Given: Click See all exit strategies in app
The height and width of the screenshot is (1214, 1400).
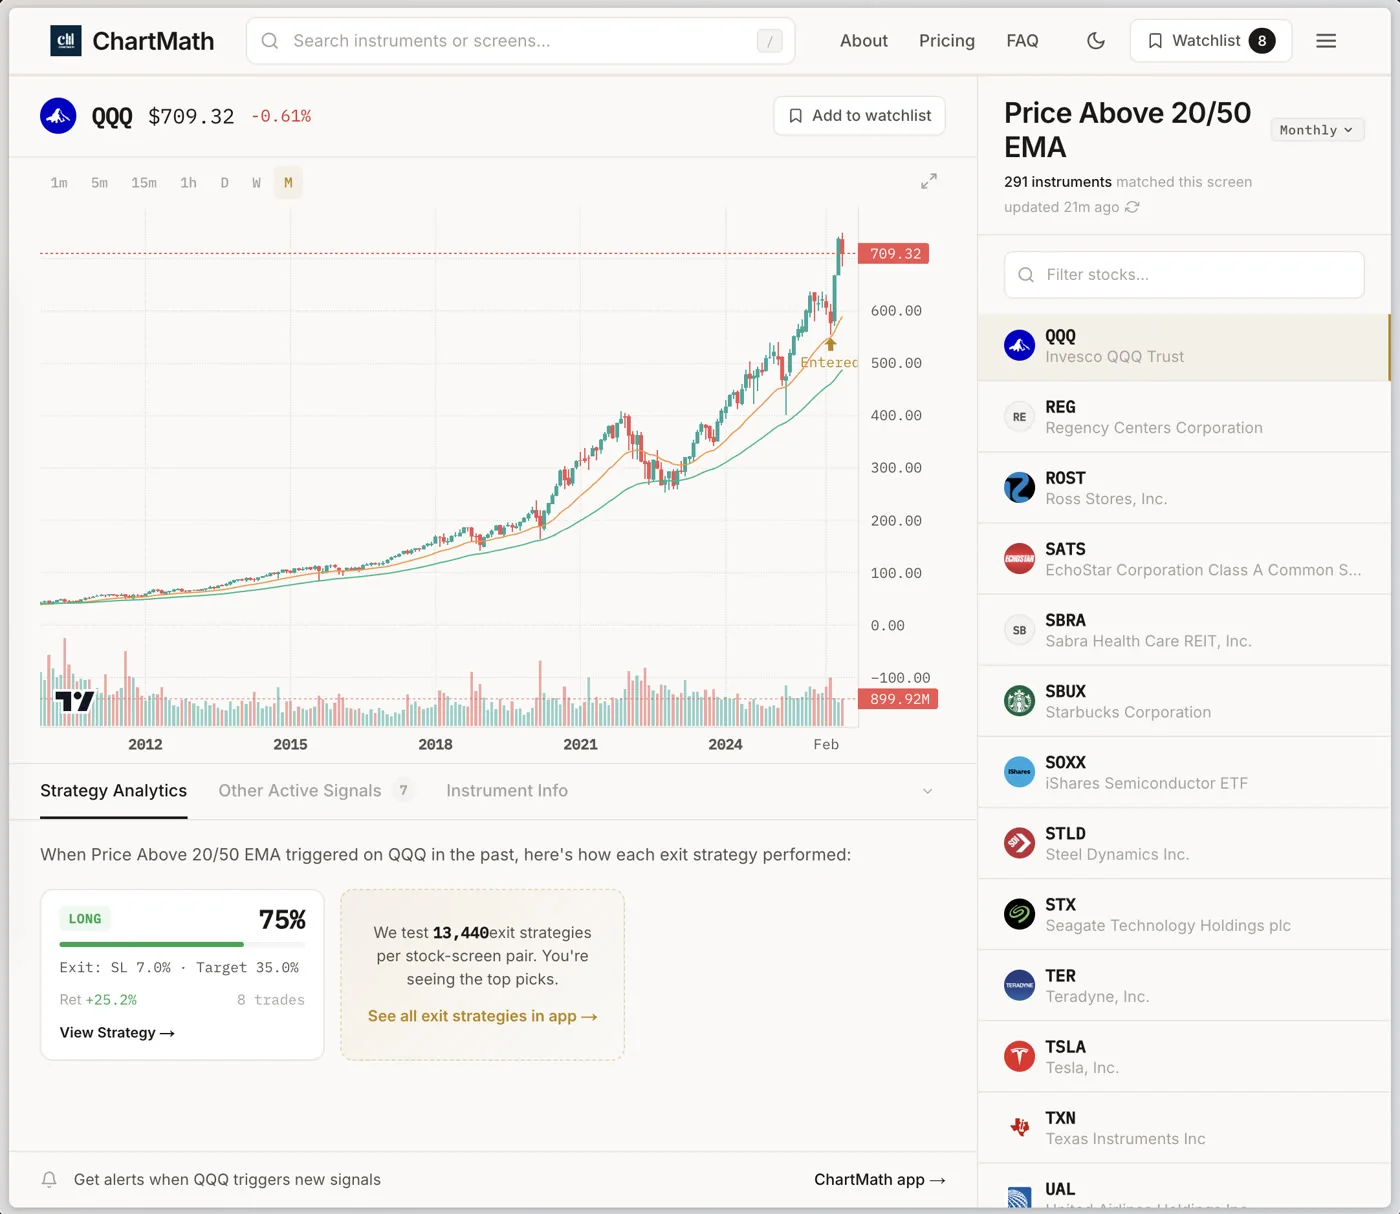Looking at the screenshot, I should coord(482,1016).
